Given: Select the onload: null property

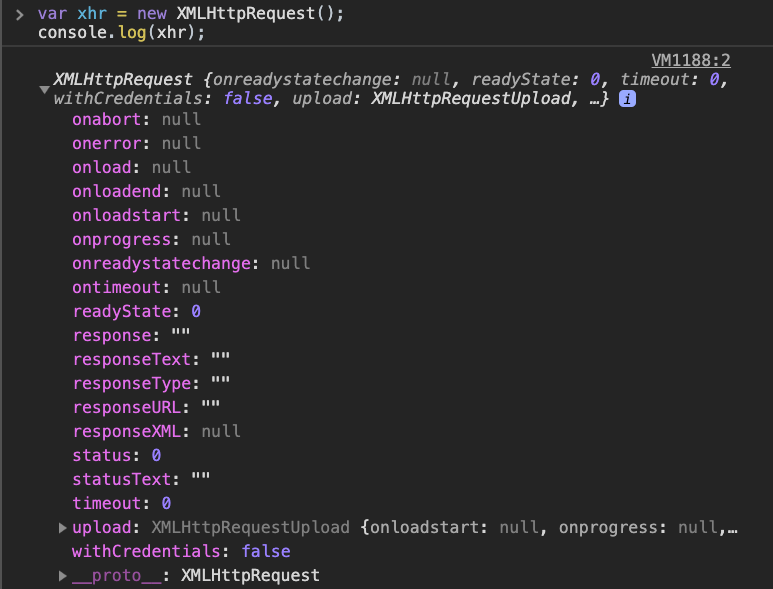Looking at the screenshot, I should tap(132, 168).
